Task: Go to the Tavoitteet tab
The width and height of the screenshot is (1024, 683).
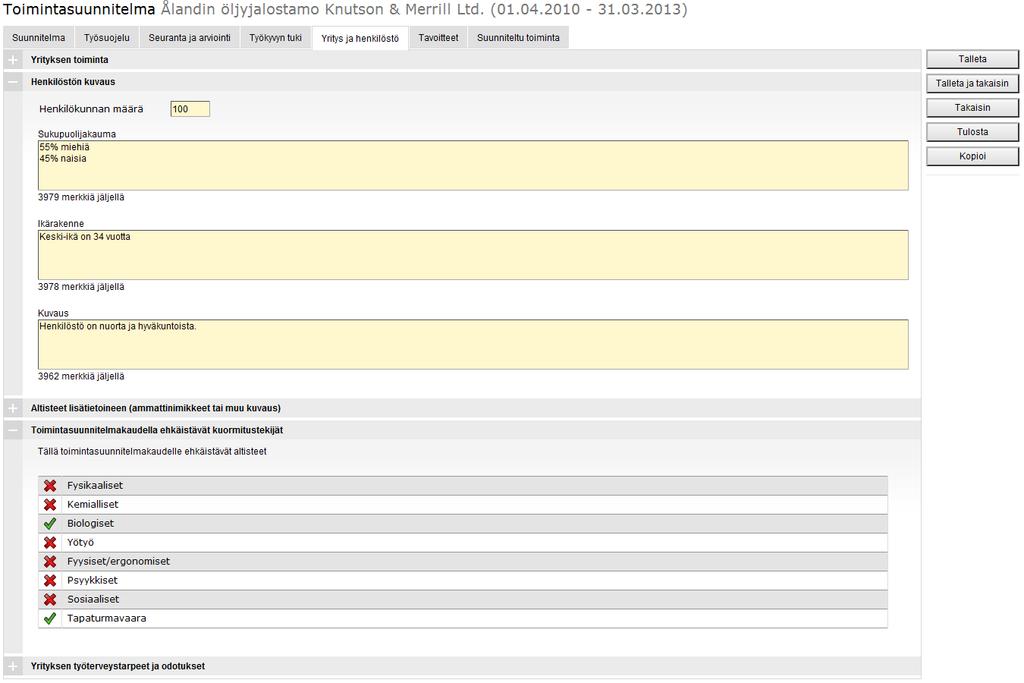Action: pos(438,38)
